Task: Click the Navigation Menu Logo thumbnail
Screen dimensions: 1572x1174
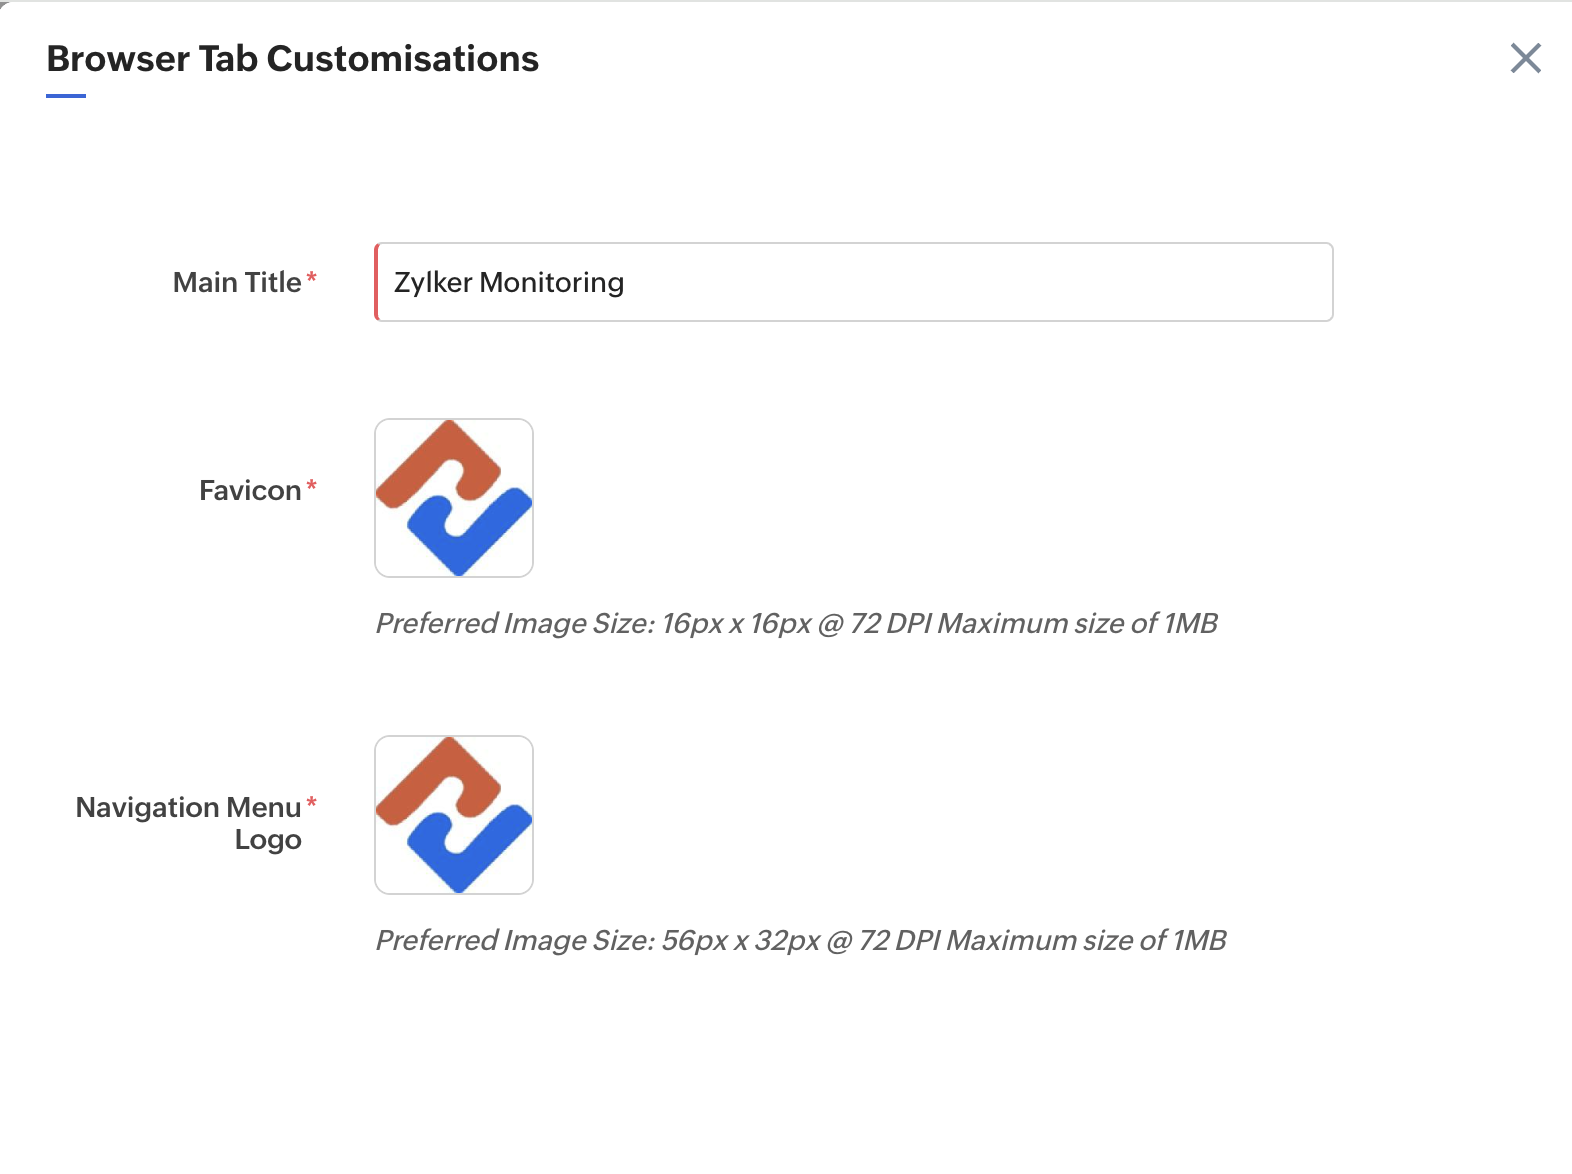Action: click(x=454, y=815)
